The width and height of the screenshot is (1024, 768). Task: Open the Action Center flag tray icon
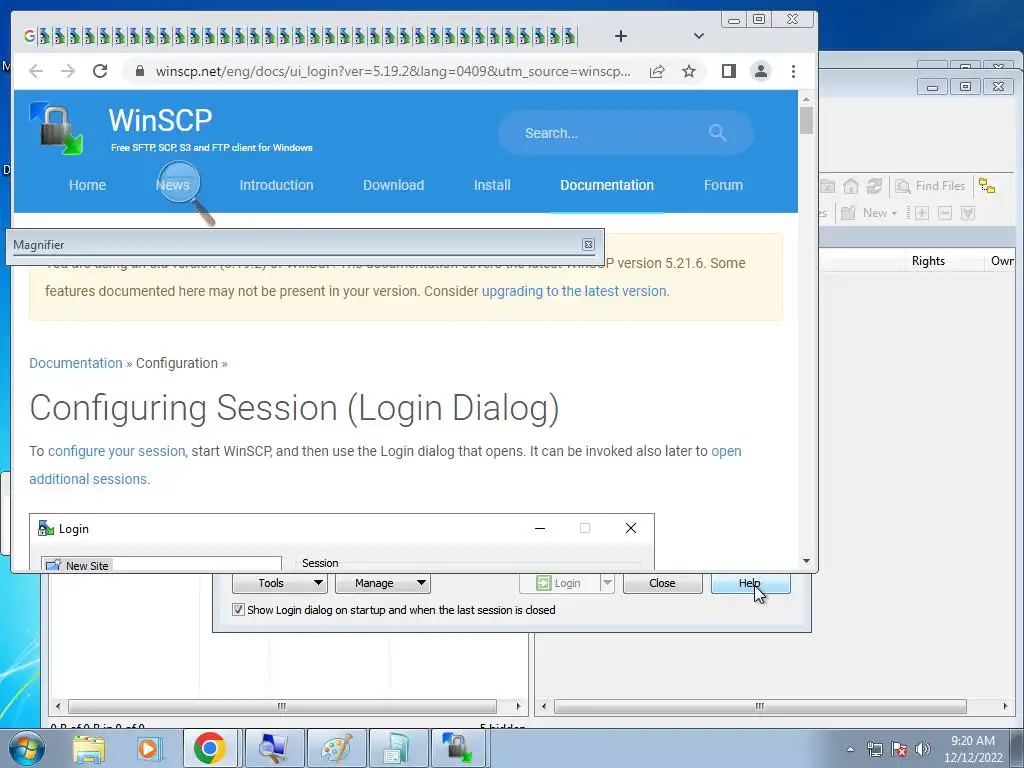pos(899,749)
